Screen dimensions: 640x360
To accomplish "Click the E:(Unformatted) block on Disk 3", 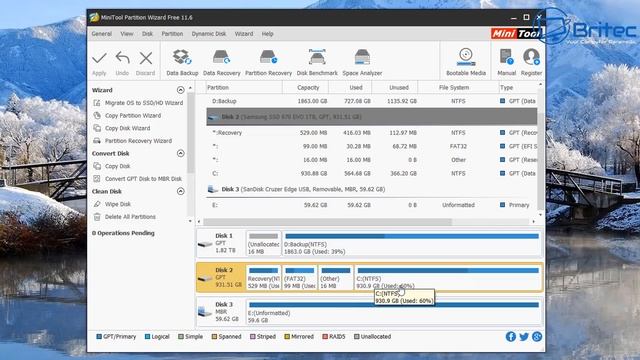I will coord(394,312).
